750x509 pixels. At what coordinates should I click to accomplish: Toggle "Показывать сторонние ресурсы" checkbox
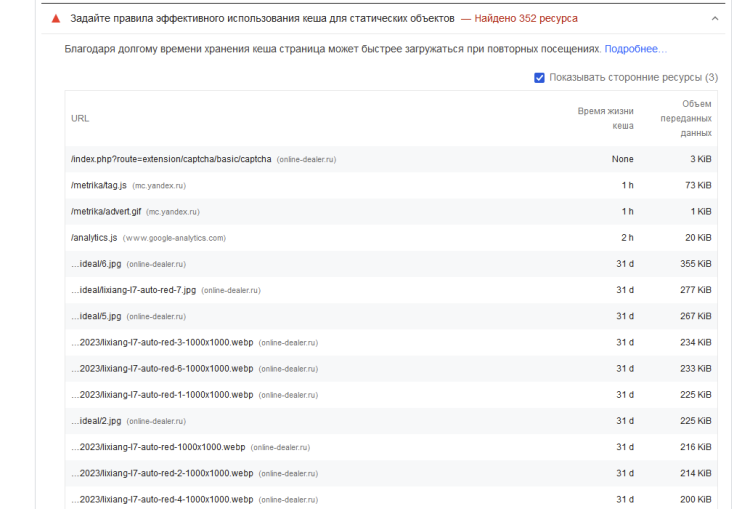tap(540, 77)
